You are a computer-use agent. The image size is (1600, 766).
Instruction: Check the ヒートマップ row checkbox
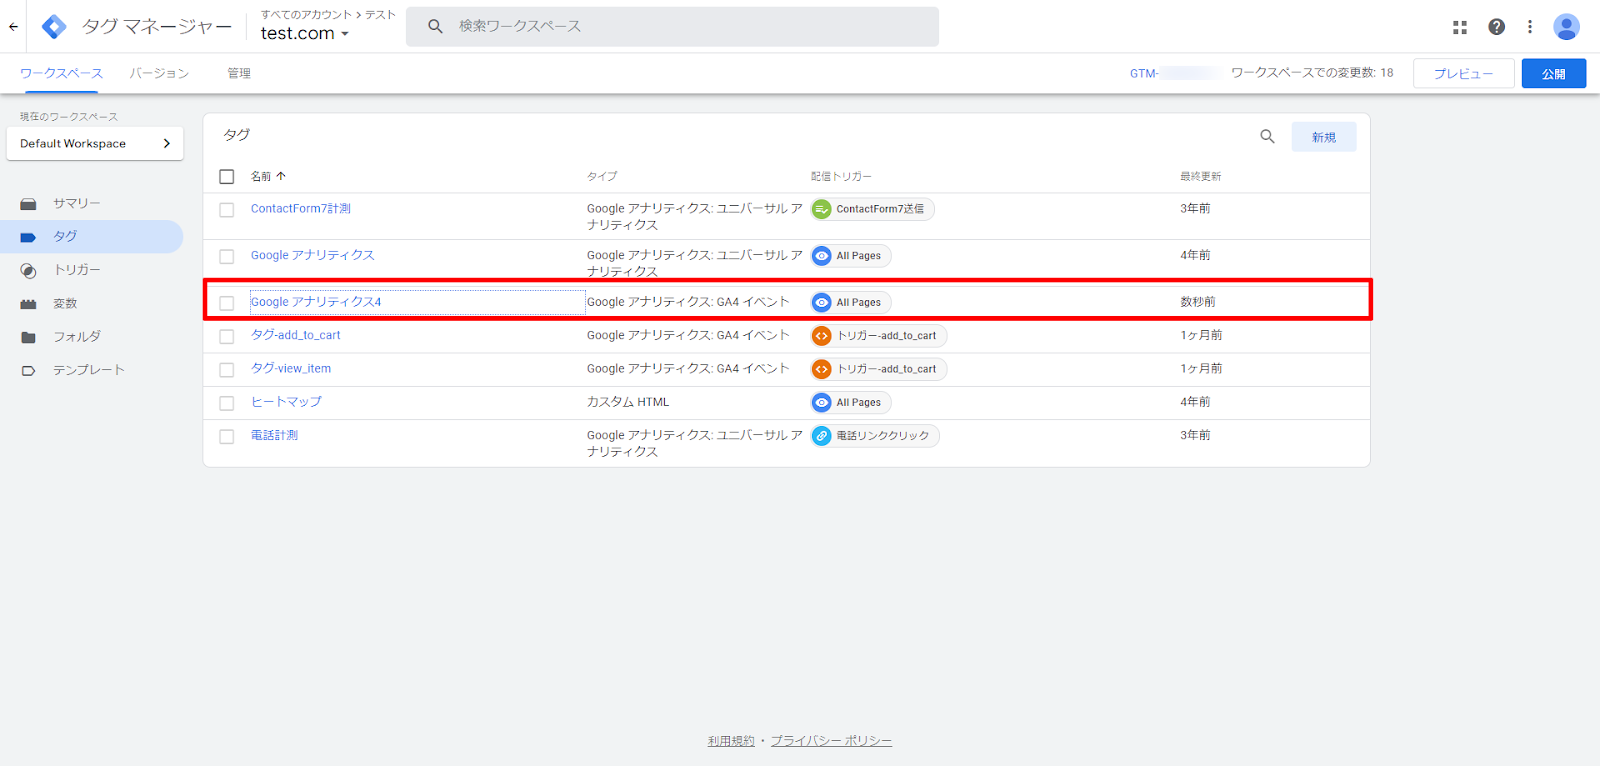(227, 403)
